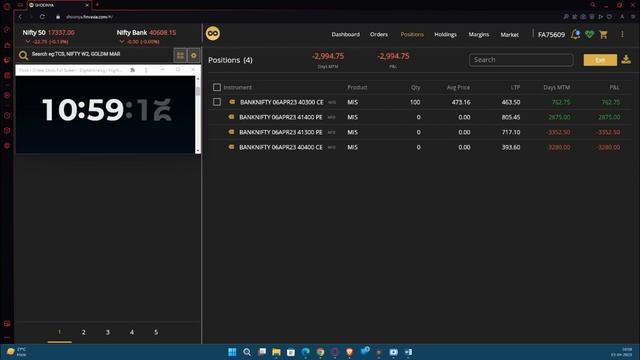Open the three-dot account menu

tap(622, 35)
